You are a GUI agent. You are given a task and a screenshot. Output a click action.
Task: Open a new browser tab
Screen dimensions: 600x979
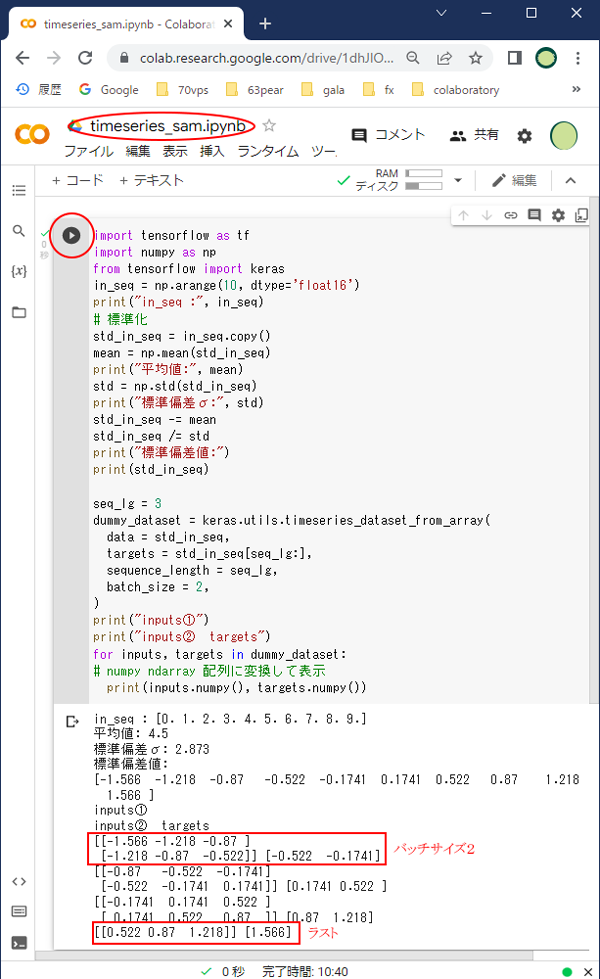pyautogui.click(x=265, y=24)
